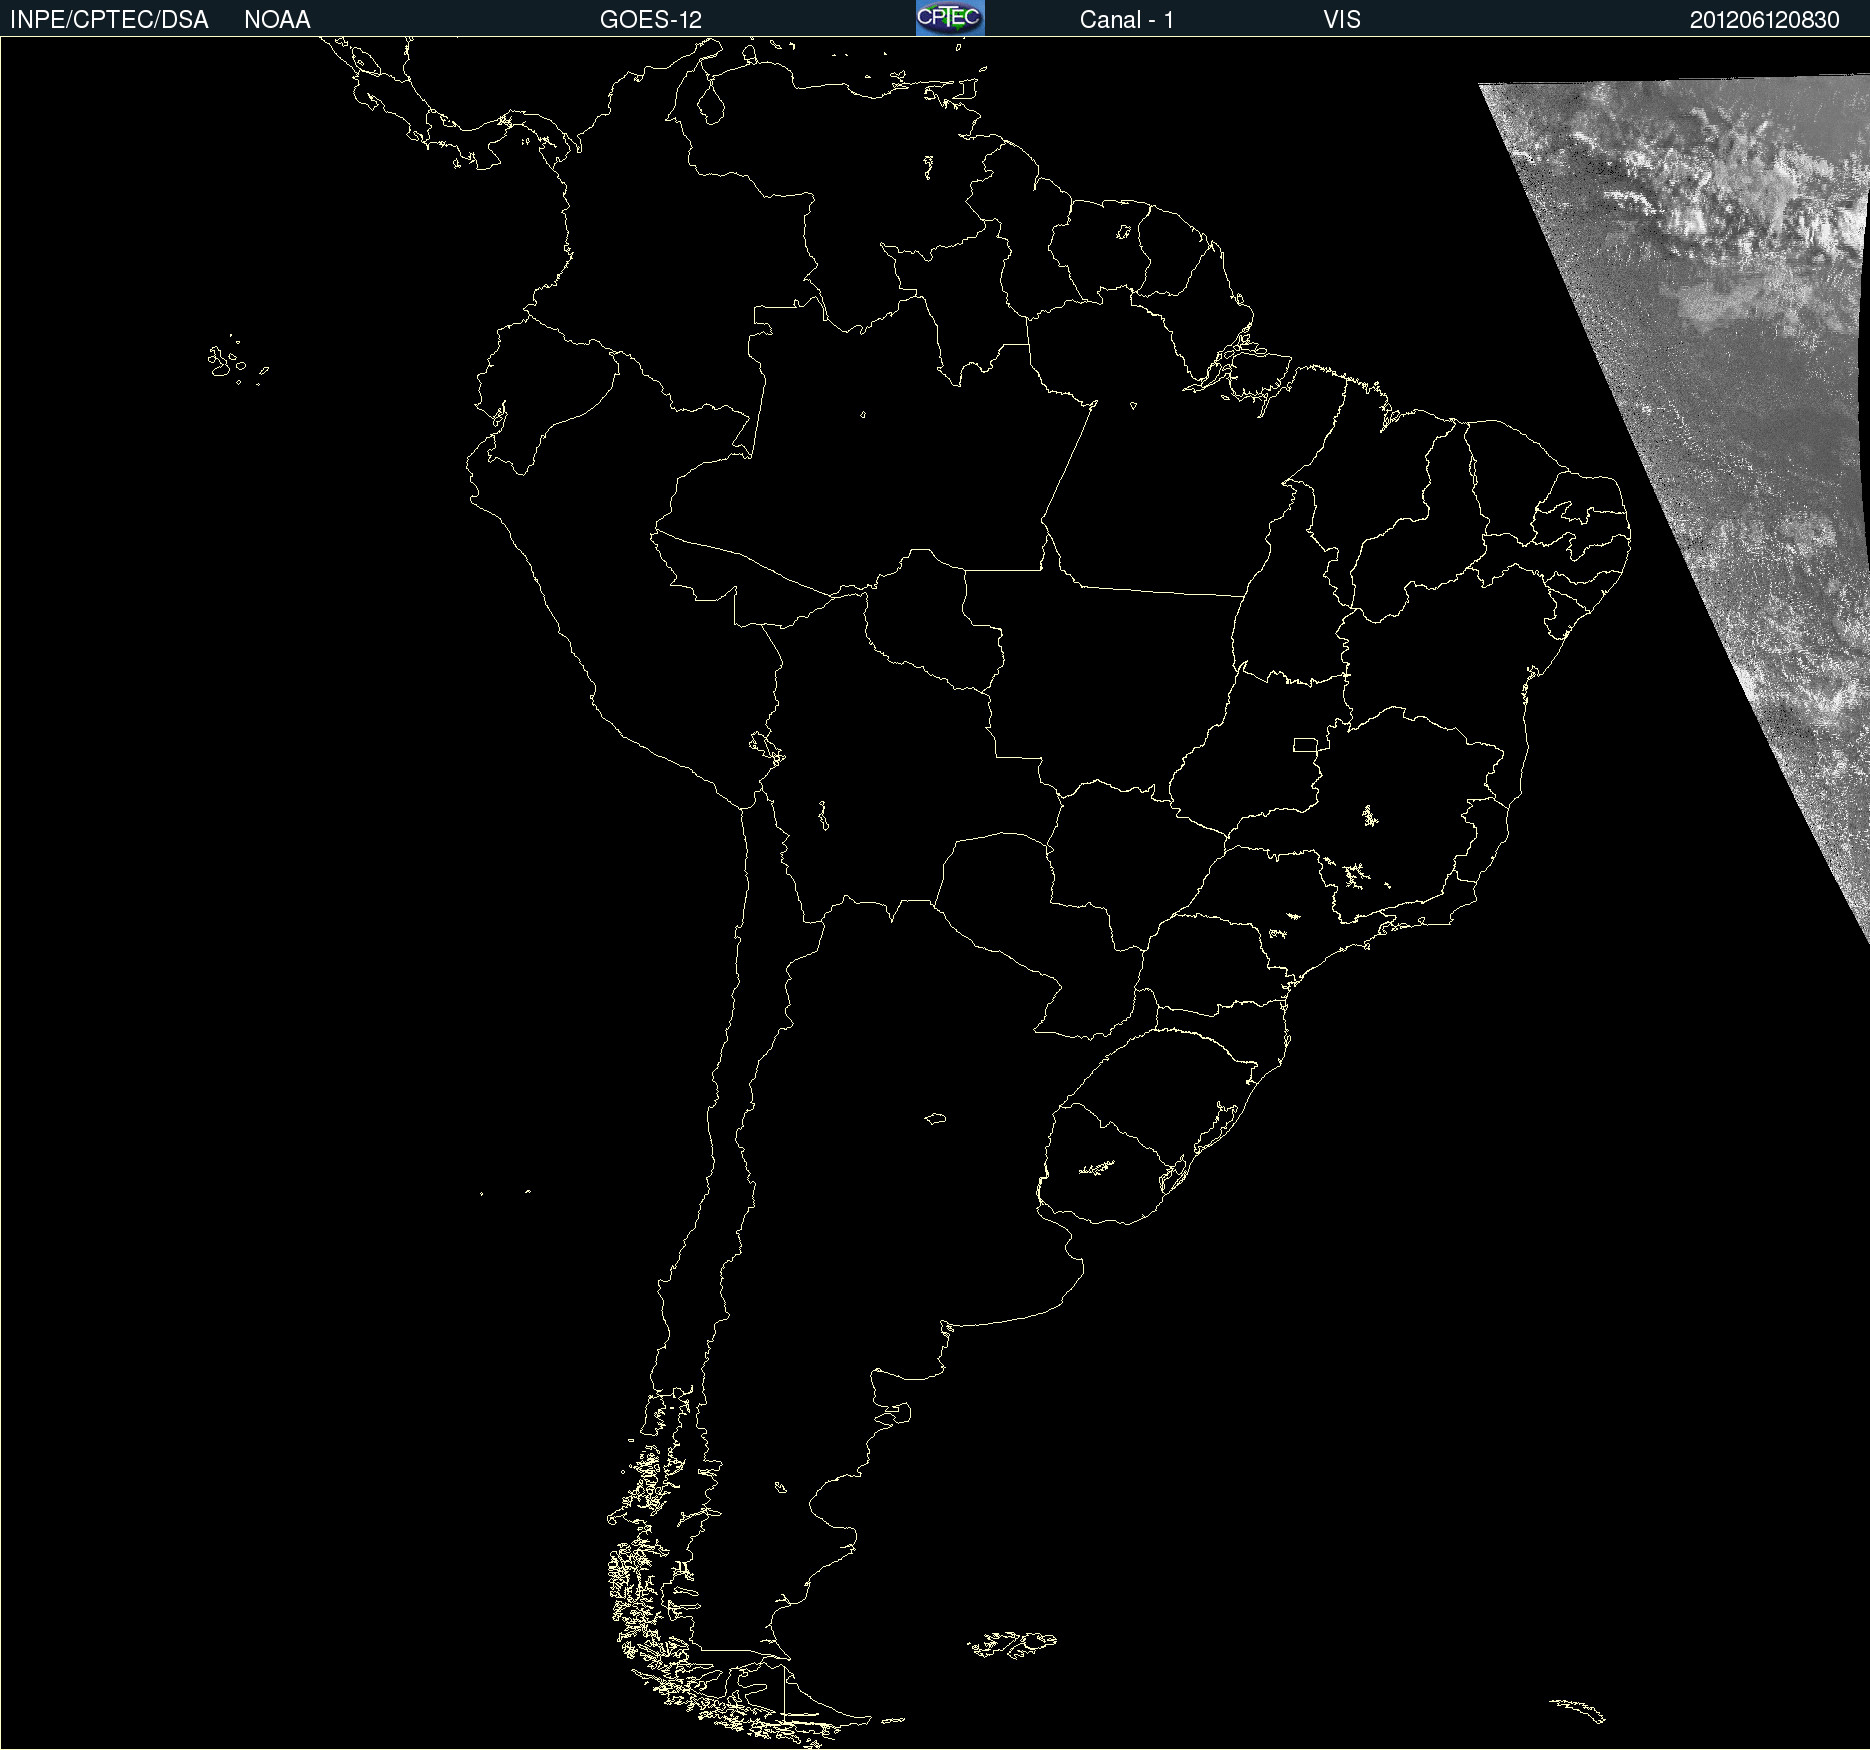This screenshot has width=1870, height=1750.
Task: Click the timestamp 201206120830
Action: click(1765, 20)
